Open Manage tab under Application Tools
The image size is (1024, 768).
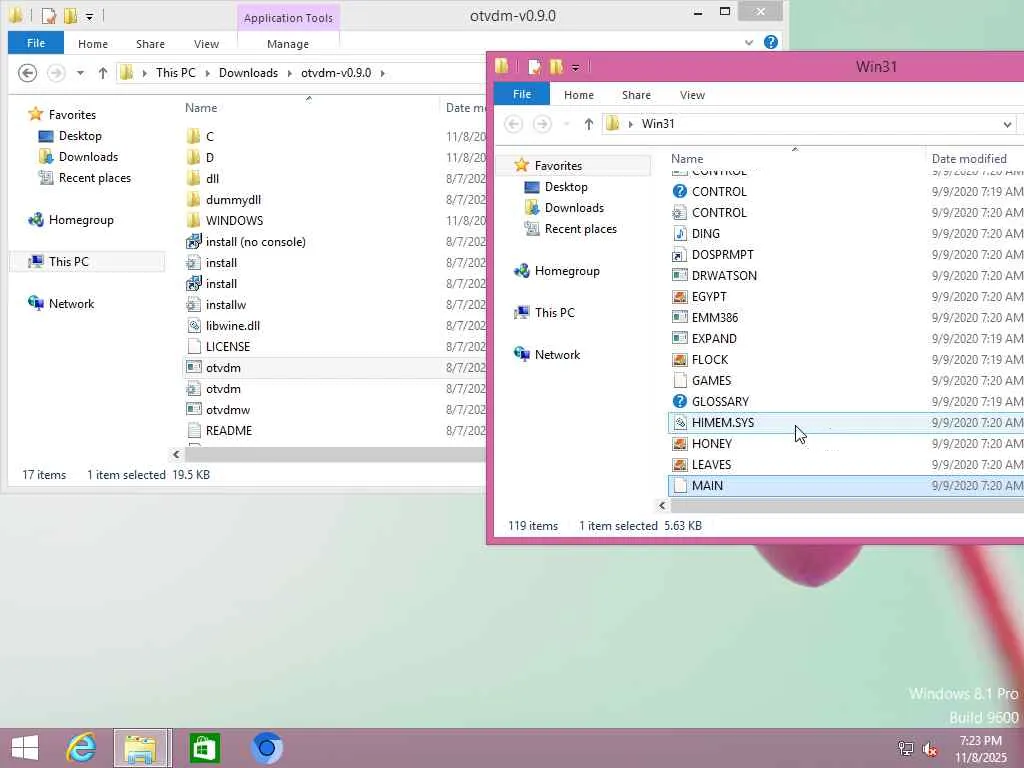click(288, 44)
